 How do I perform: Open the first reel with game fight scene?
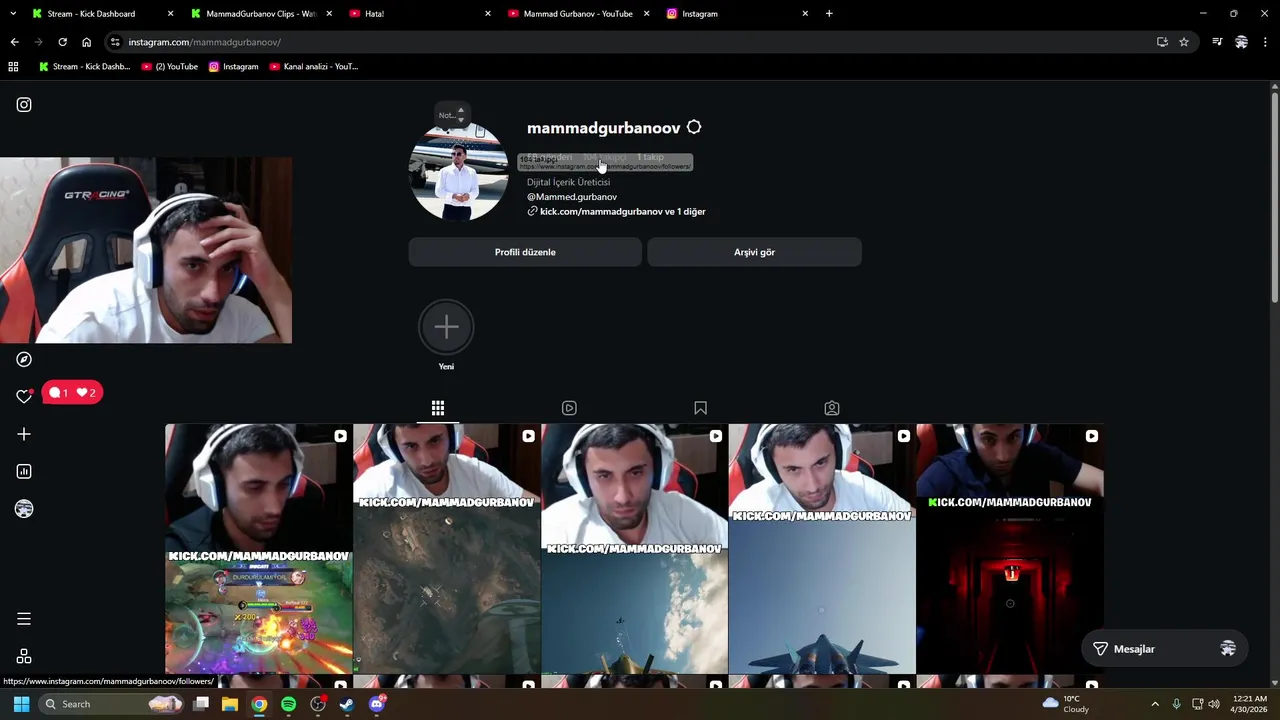259,549
